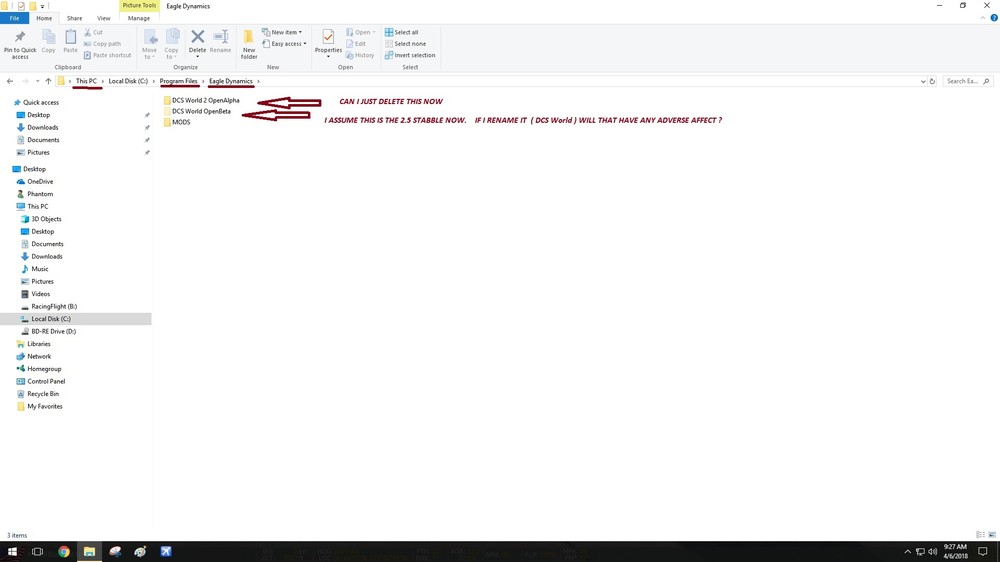1000x562 pixels.
Task: Select the DCS World 2 OpenAlpha folder
Action: pos(202,100)
